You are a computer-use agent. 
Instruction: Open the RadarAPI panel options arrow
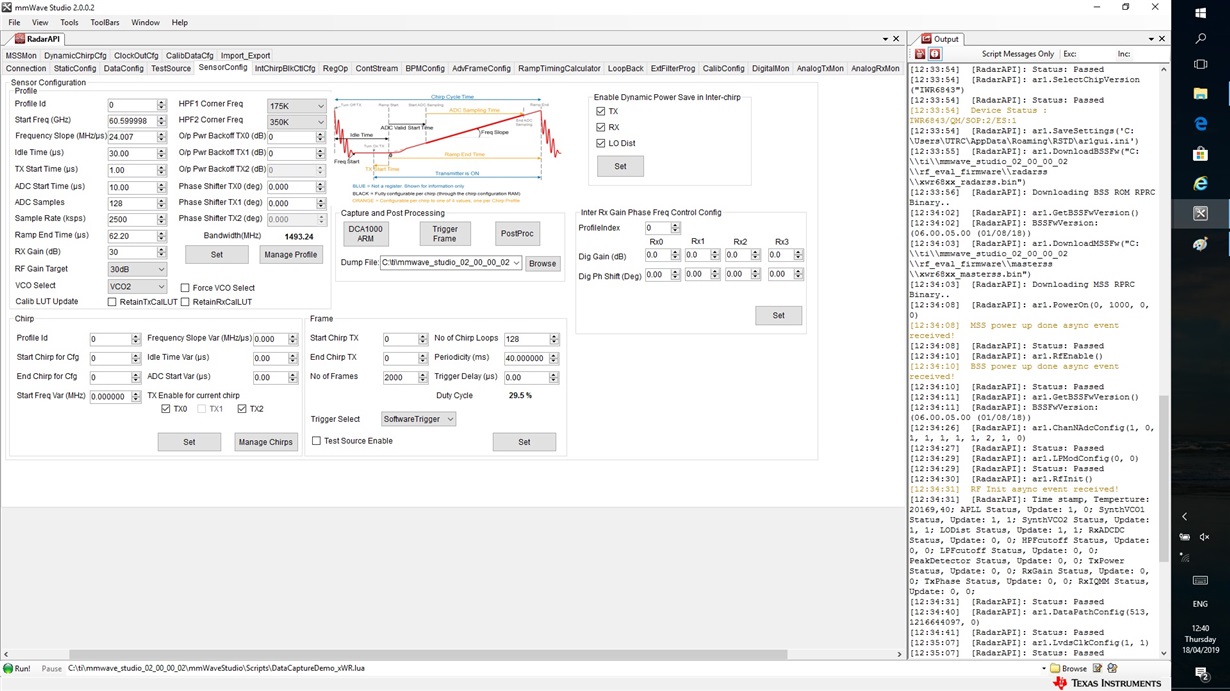pyautogui.click(x=884, y=39)
